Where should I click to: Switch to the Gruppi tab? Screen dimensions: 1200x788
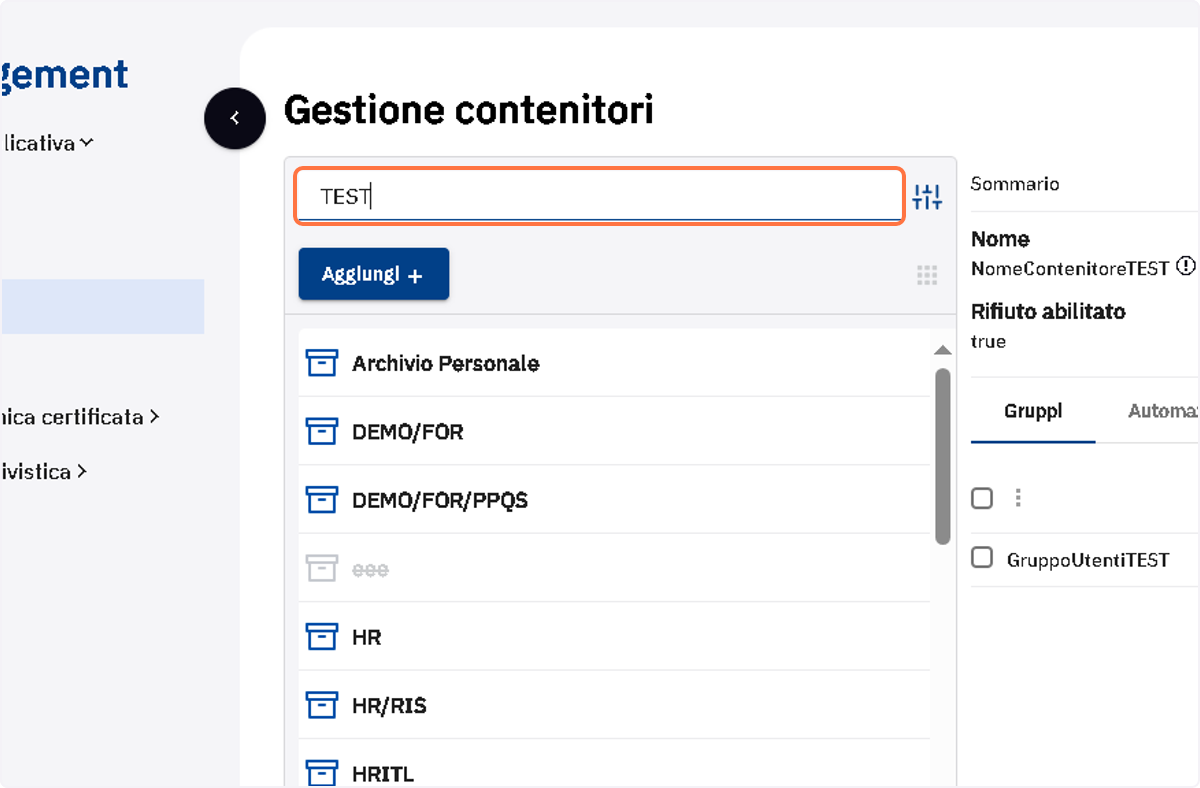pos(1033,411)
